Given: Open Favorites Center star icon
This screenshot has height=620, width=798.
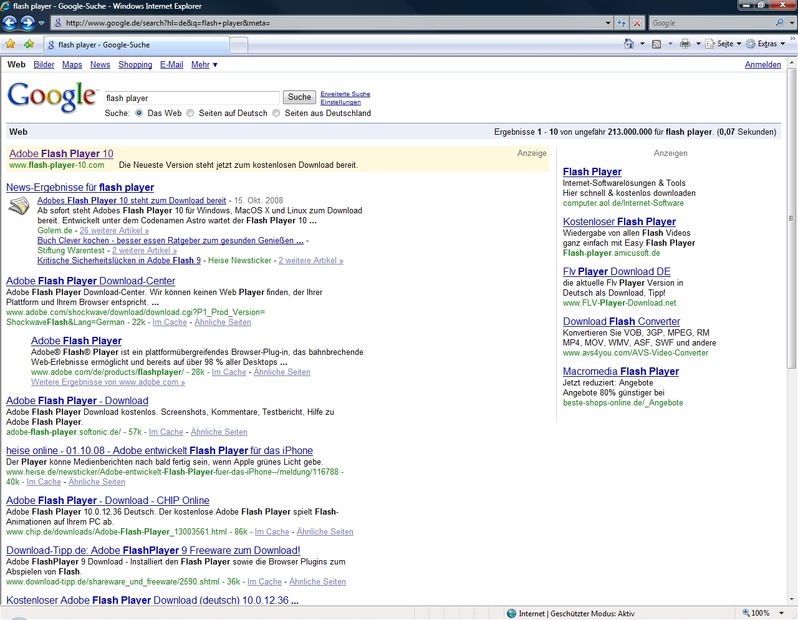Looking at the screenshot, I should point(10,44).
